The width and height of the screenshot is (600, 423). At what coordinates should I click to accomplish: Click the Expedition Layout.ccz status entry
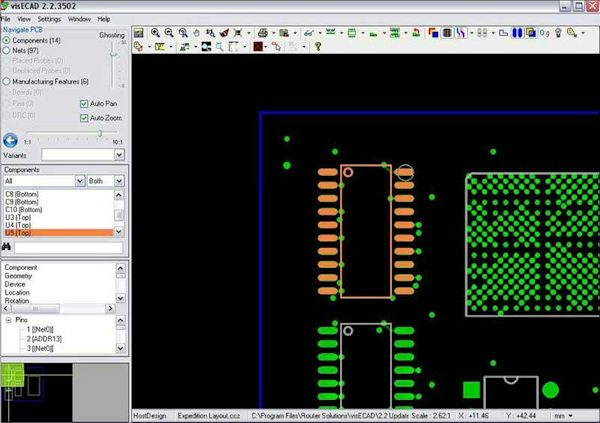point(209,416)
